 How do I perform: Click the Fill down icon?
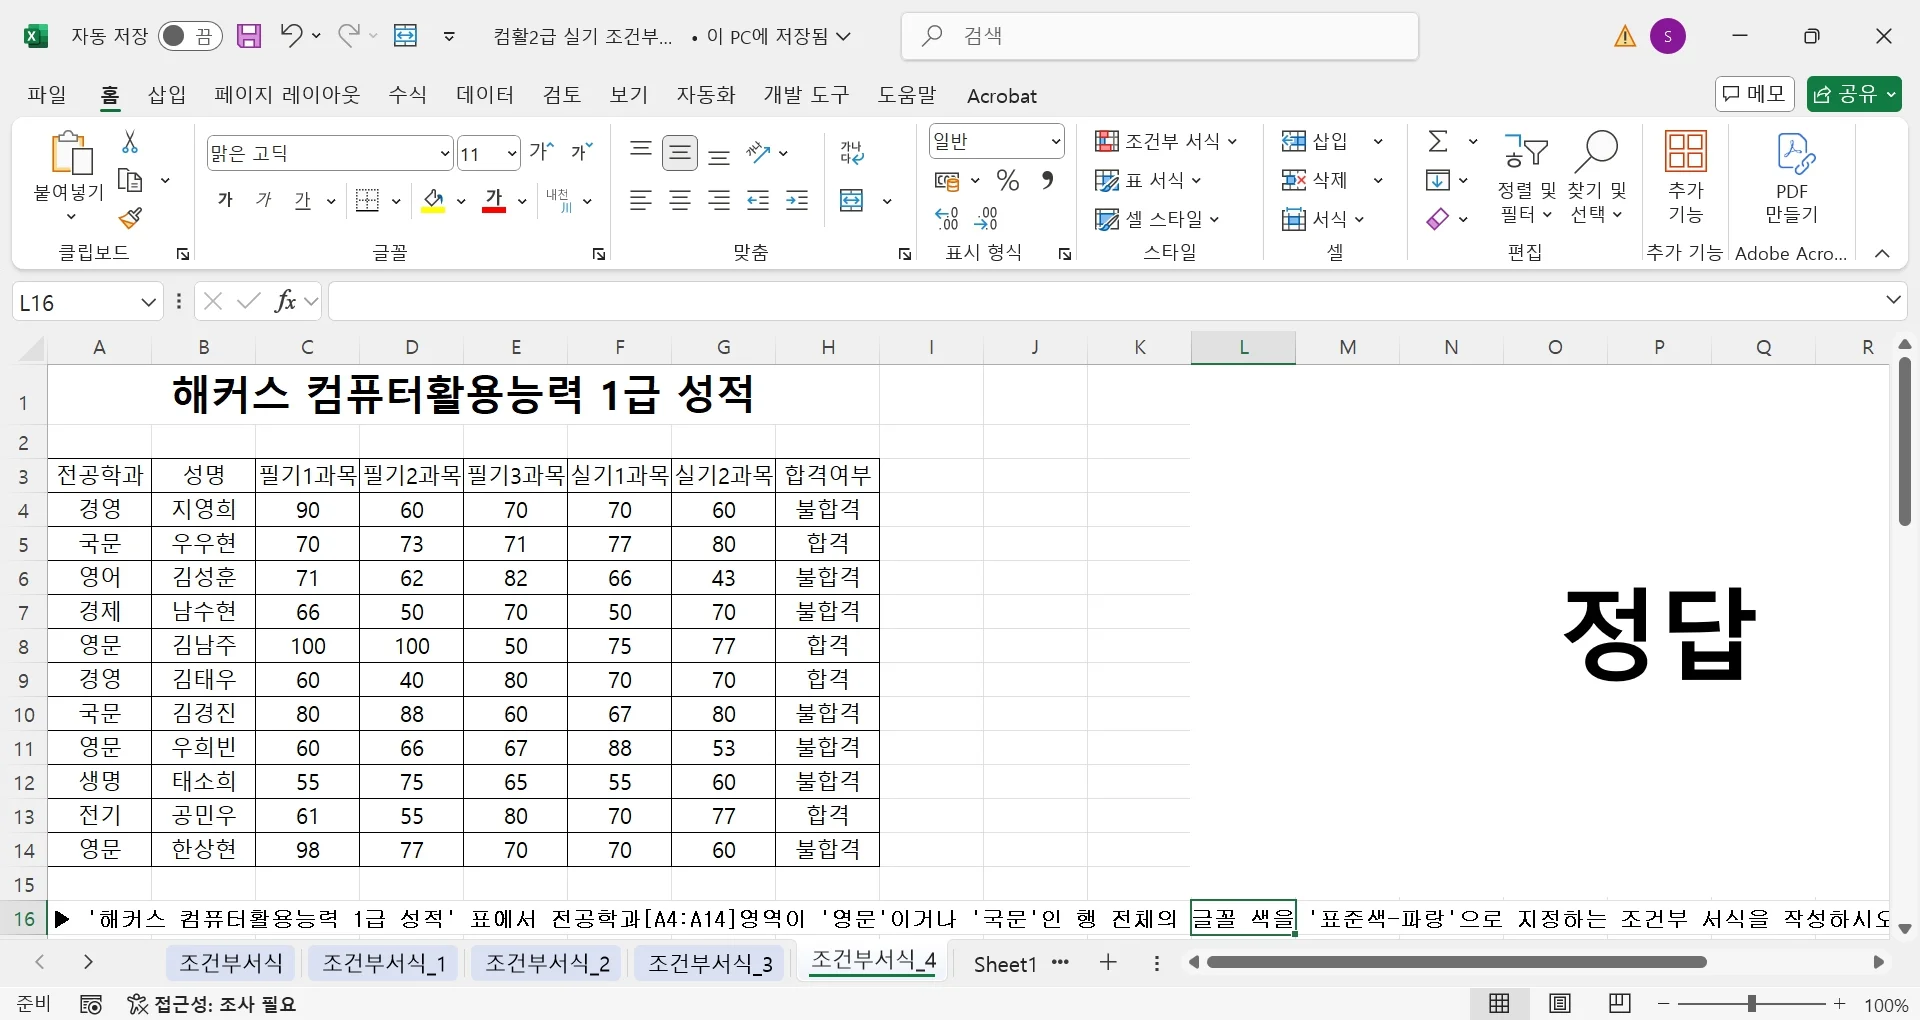tap(1438, 181)
